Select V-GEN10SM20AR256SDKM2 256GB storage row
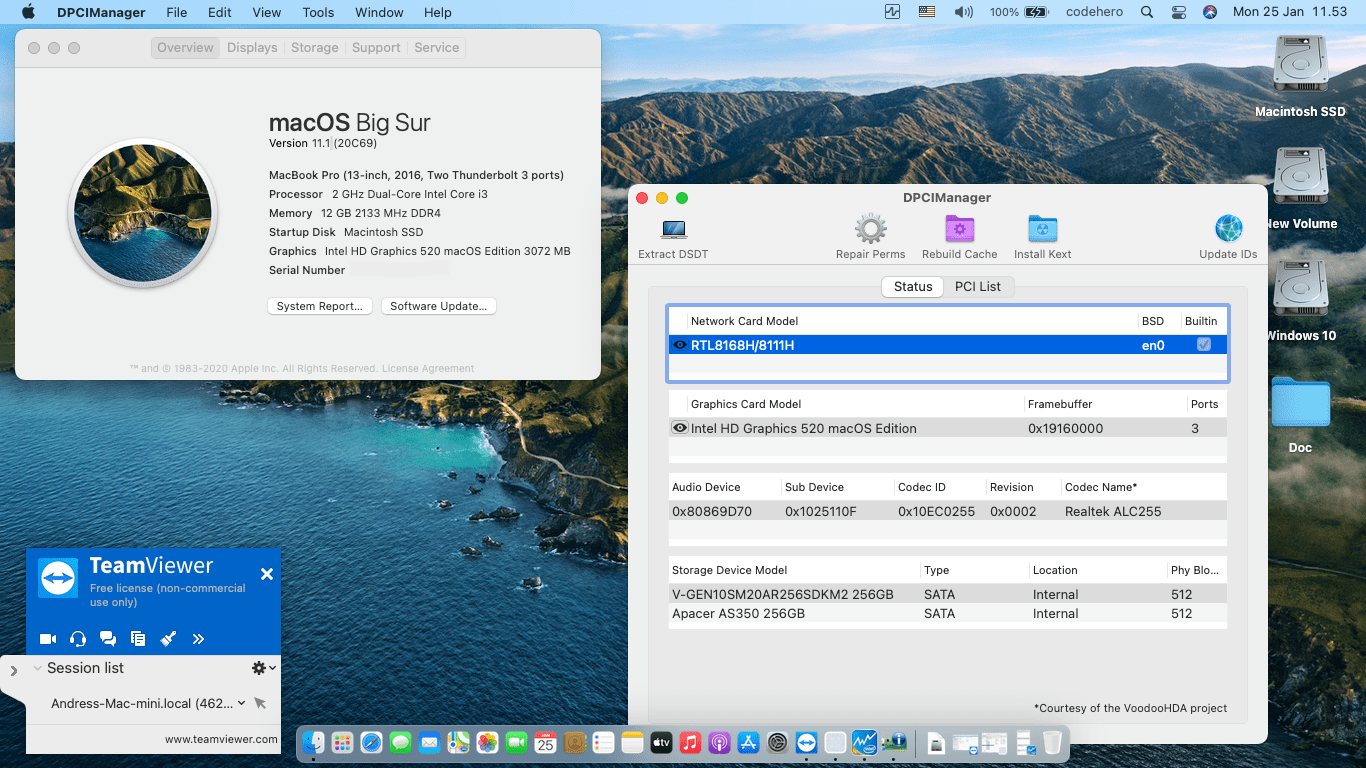 click(x=948, y=594)
